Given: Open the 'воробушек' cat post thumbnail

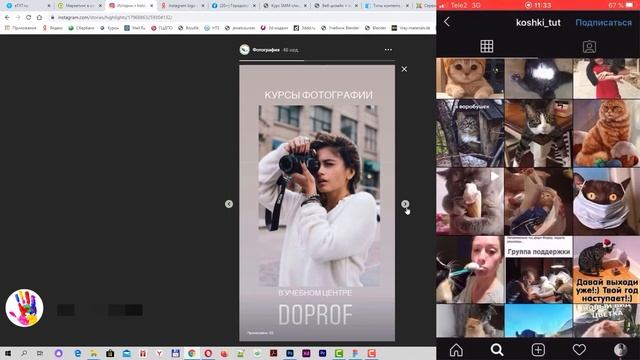Looking at the screenshot, I should [x=470, y=133].
